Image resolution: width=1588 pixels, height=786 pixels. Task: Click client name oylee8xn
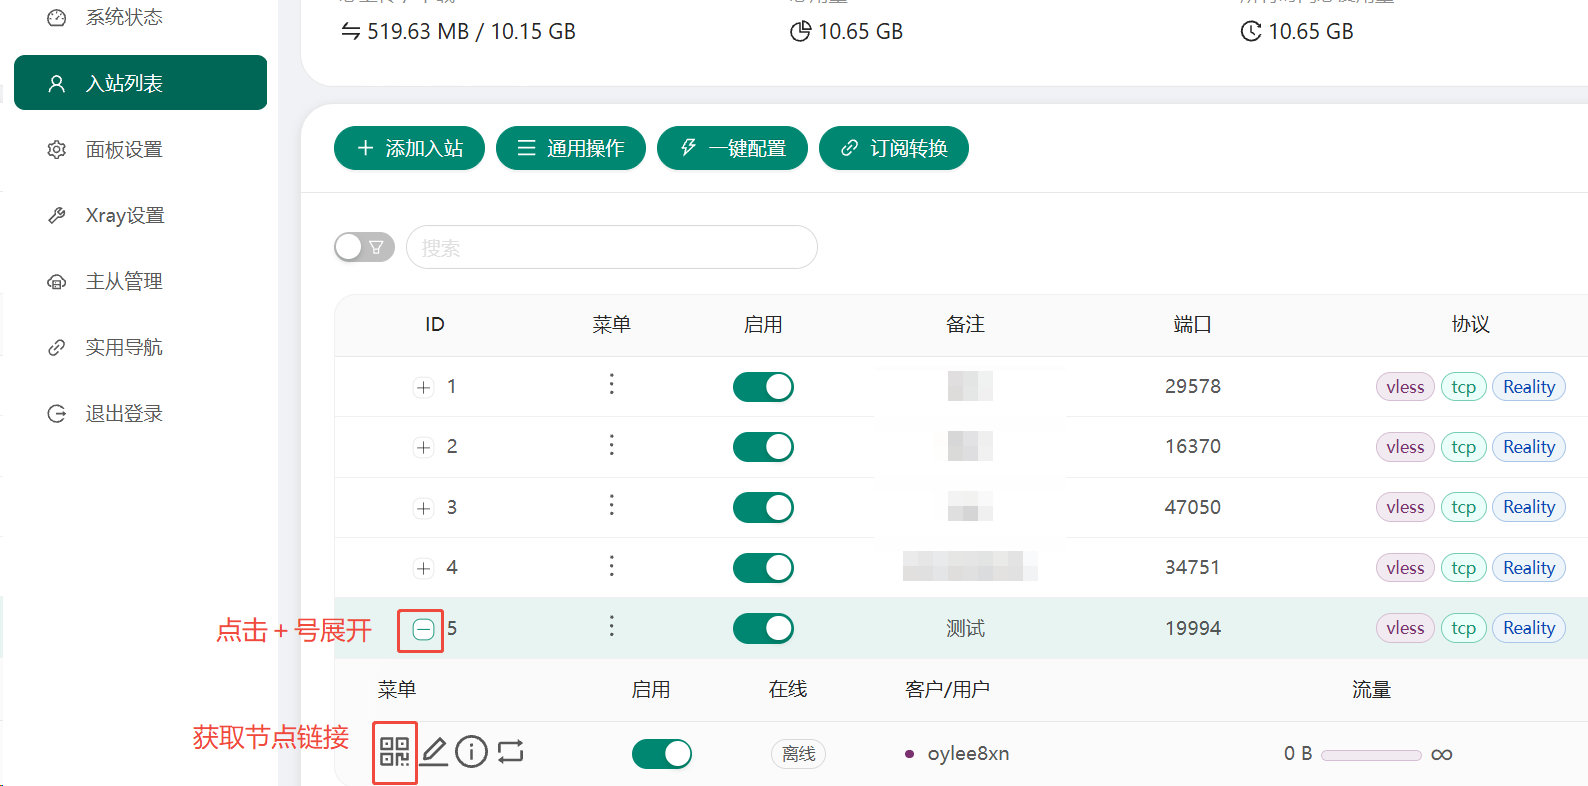coord(968,754)
